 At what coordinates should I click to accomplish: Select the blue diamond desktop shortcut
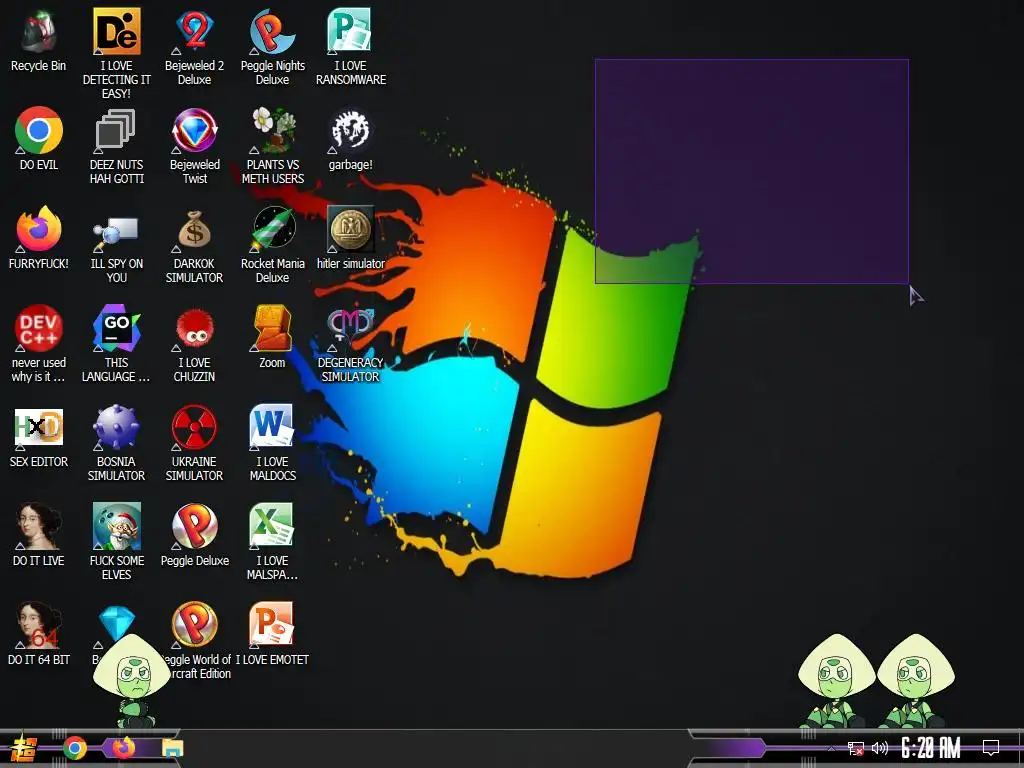(x=116, y=624)
